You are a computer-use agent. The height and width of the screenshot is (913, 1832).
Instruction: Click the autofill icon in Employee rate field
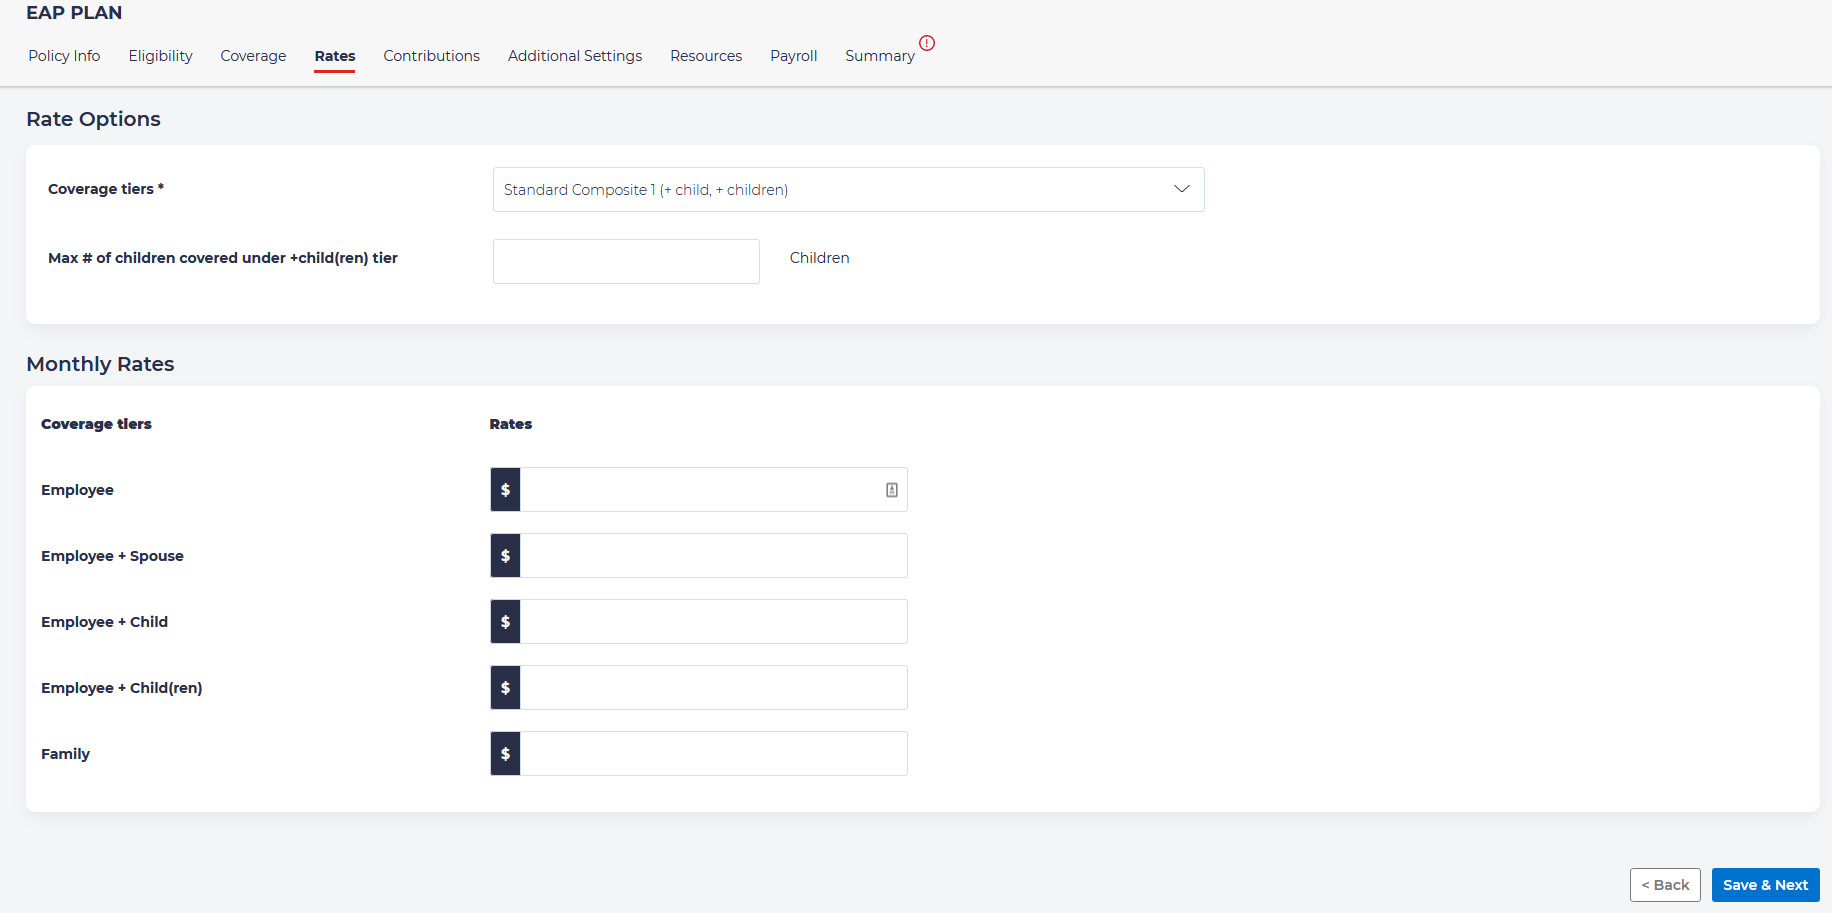[x=891, y=490]
